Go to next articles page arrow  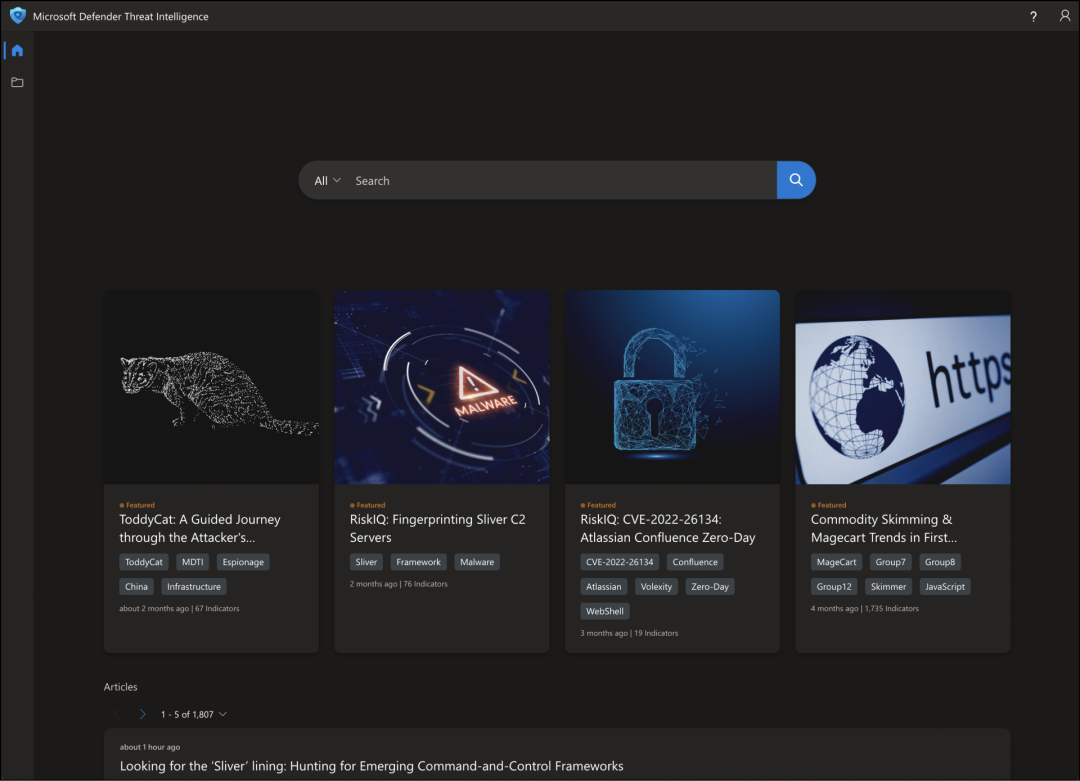point(143,714)
